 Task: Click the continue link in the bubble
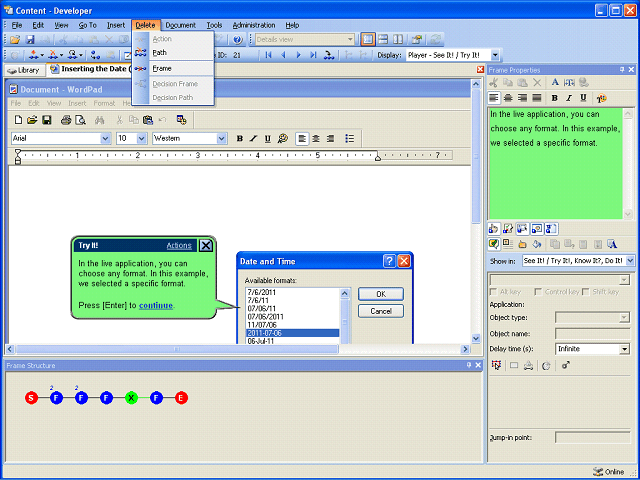pyautogui.click(x=156, y=305)
